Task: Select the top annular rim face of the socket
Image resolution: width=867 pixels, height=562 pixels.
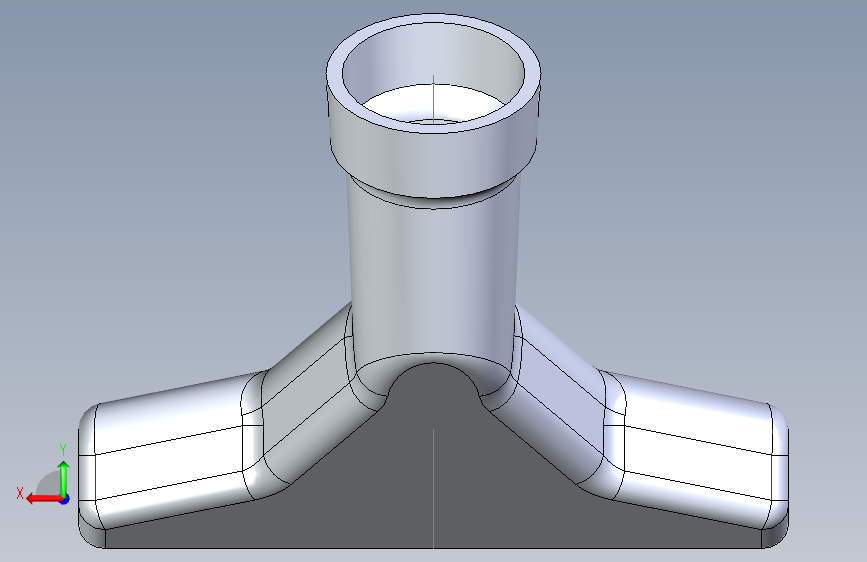Action: point(335,75)
